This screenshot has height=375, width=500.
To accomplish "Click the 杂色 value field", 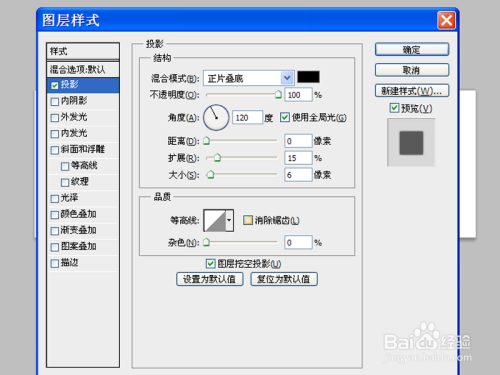I will pyautogui.click(x=298, y=242).
